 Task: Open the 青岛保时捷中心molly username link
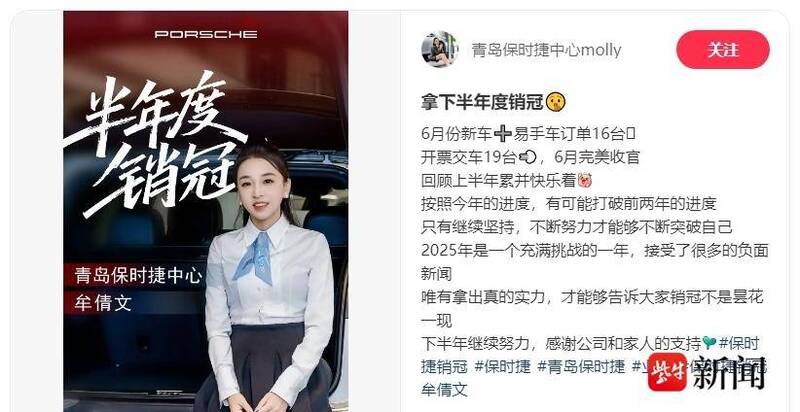[x=546, y=50]
